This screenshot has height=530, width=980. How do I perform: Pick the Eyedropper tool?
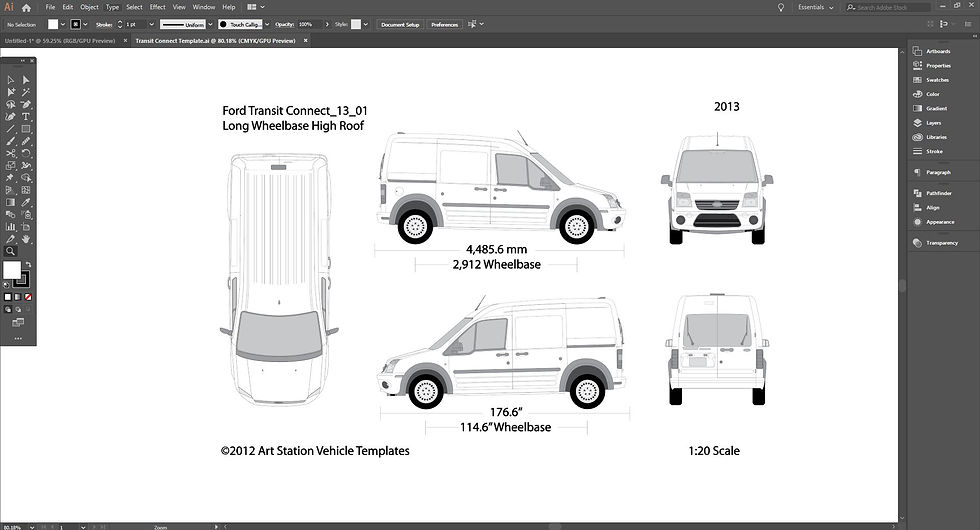click(x=26, y=202)
